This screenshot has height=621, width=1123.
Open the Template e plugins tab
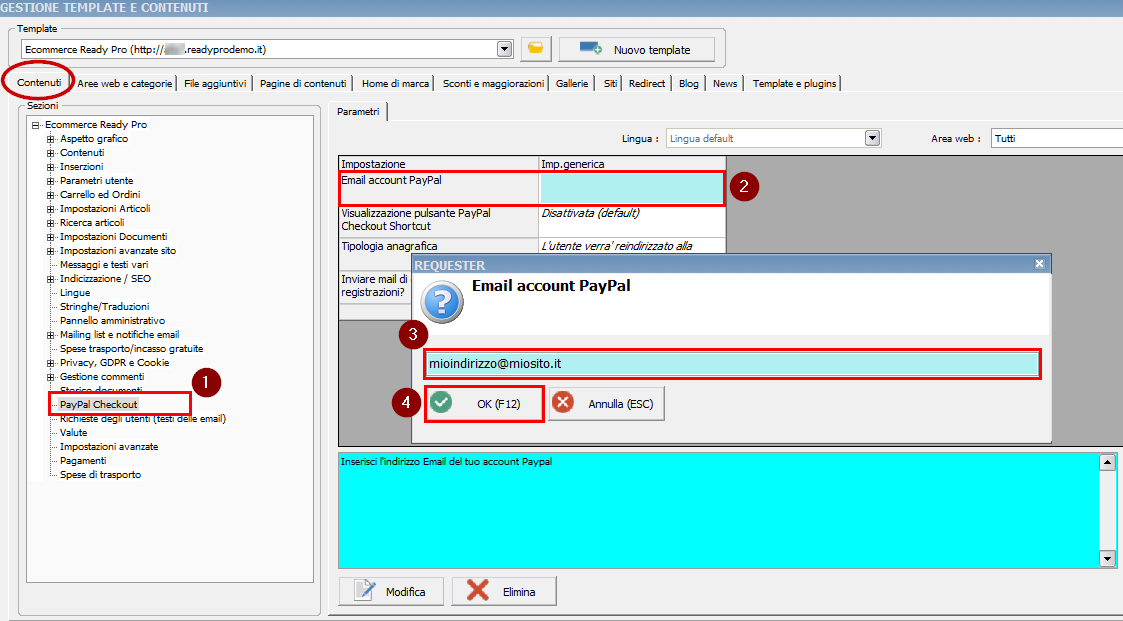[794, 84]
